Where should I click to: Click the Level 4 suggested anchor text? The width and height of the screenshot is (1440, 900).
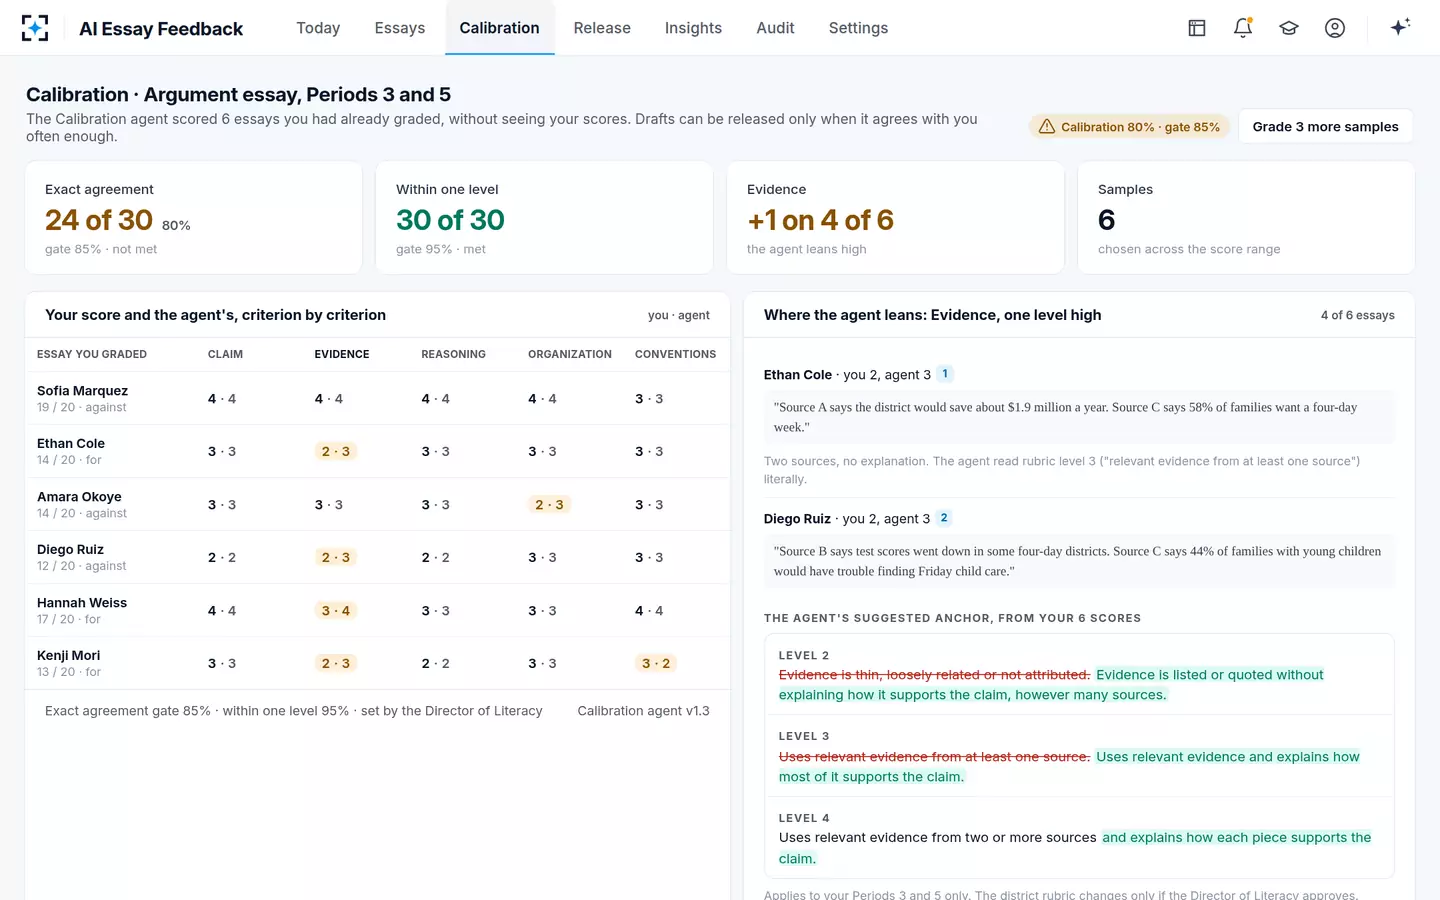(1075, 848)
